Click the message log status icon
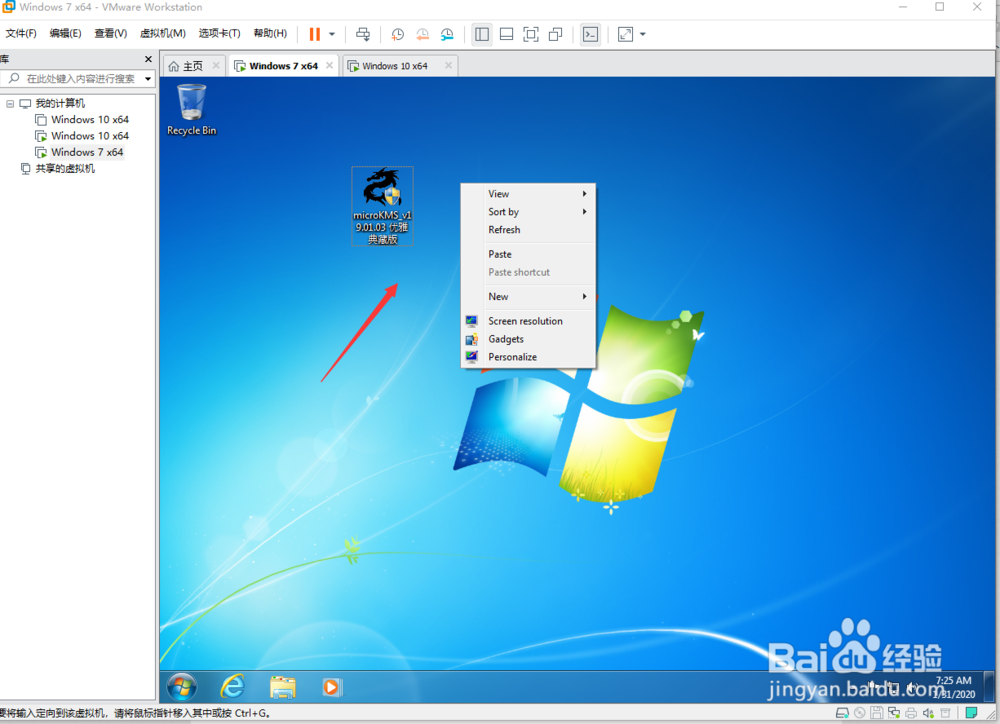This screenshot has width=1000, height=724. point(971,713)
